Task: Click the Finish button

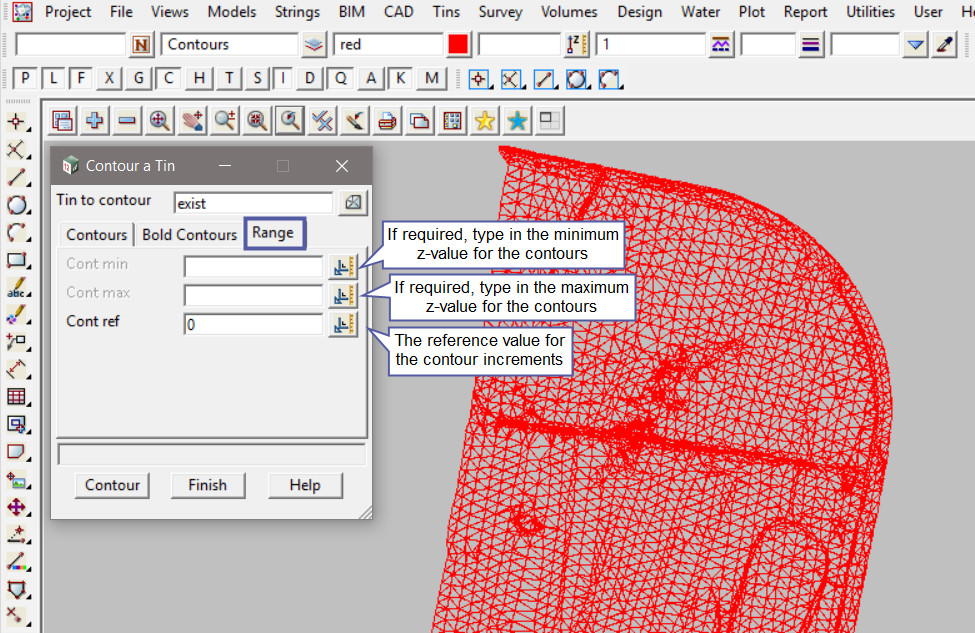Action: point(208,485)
